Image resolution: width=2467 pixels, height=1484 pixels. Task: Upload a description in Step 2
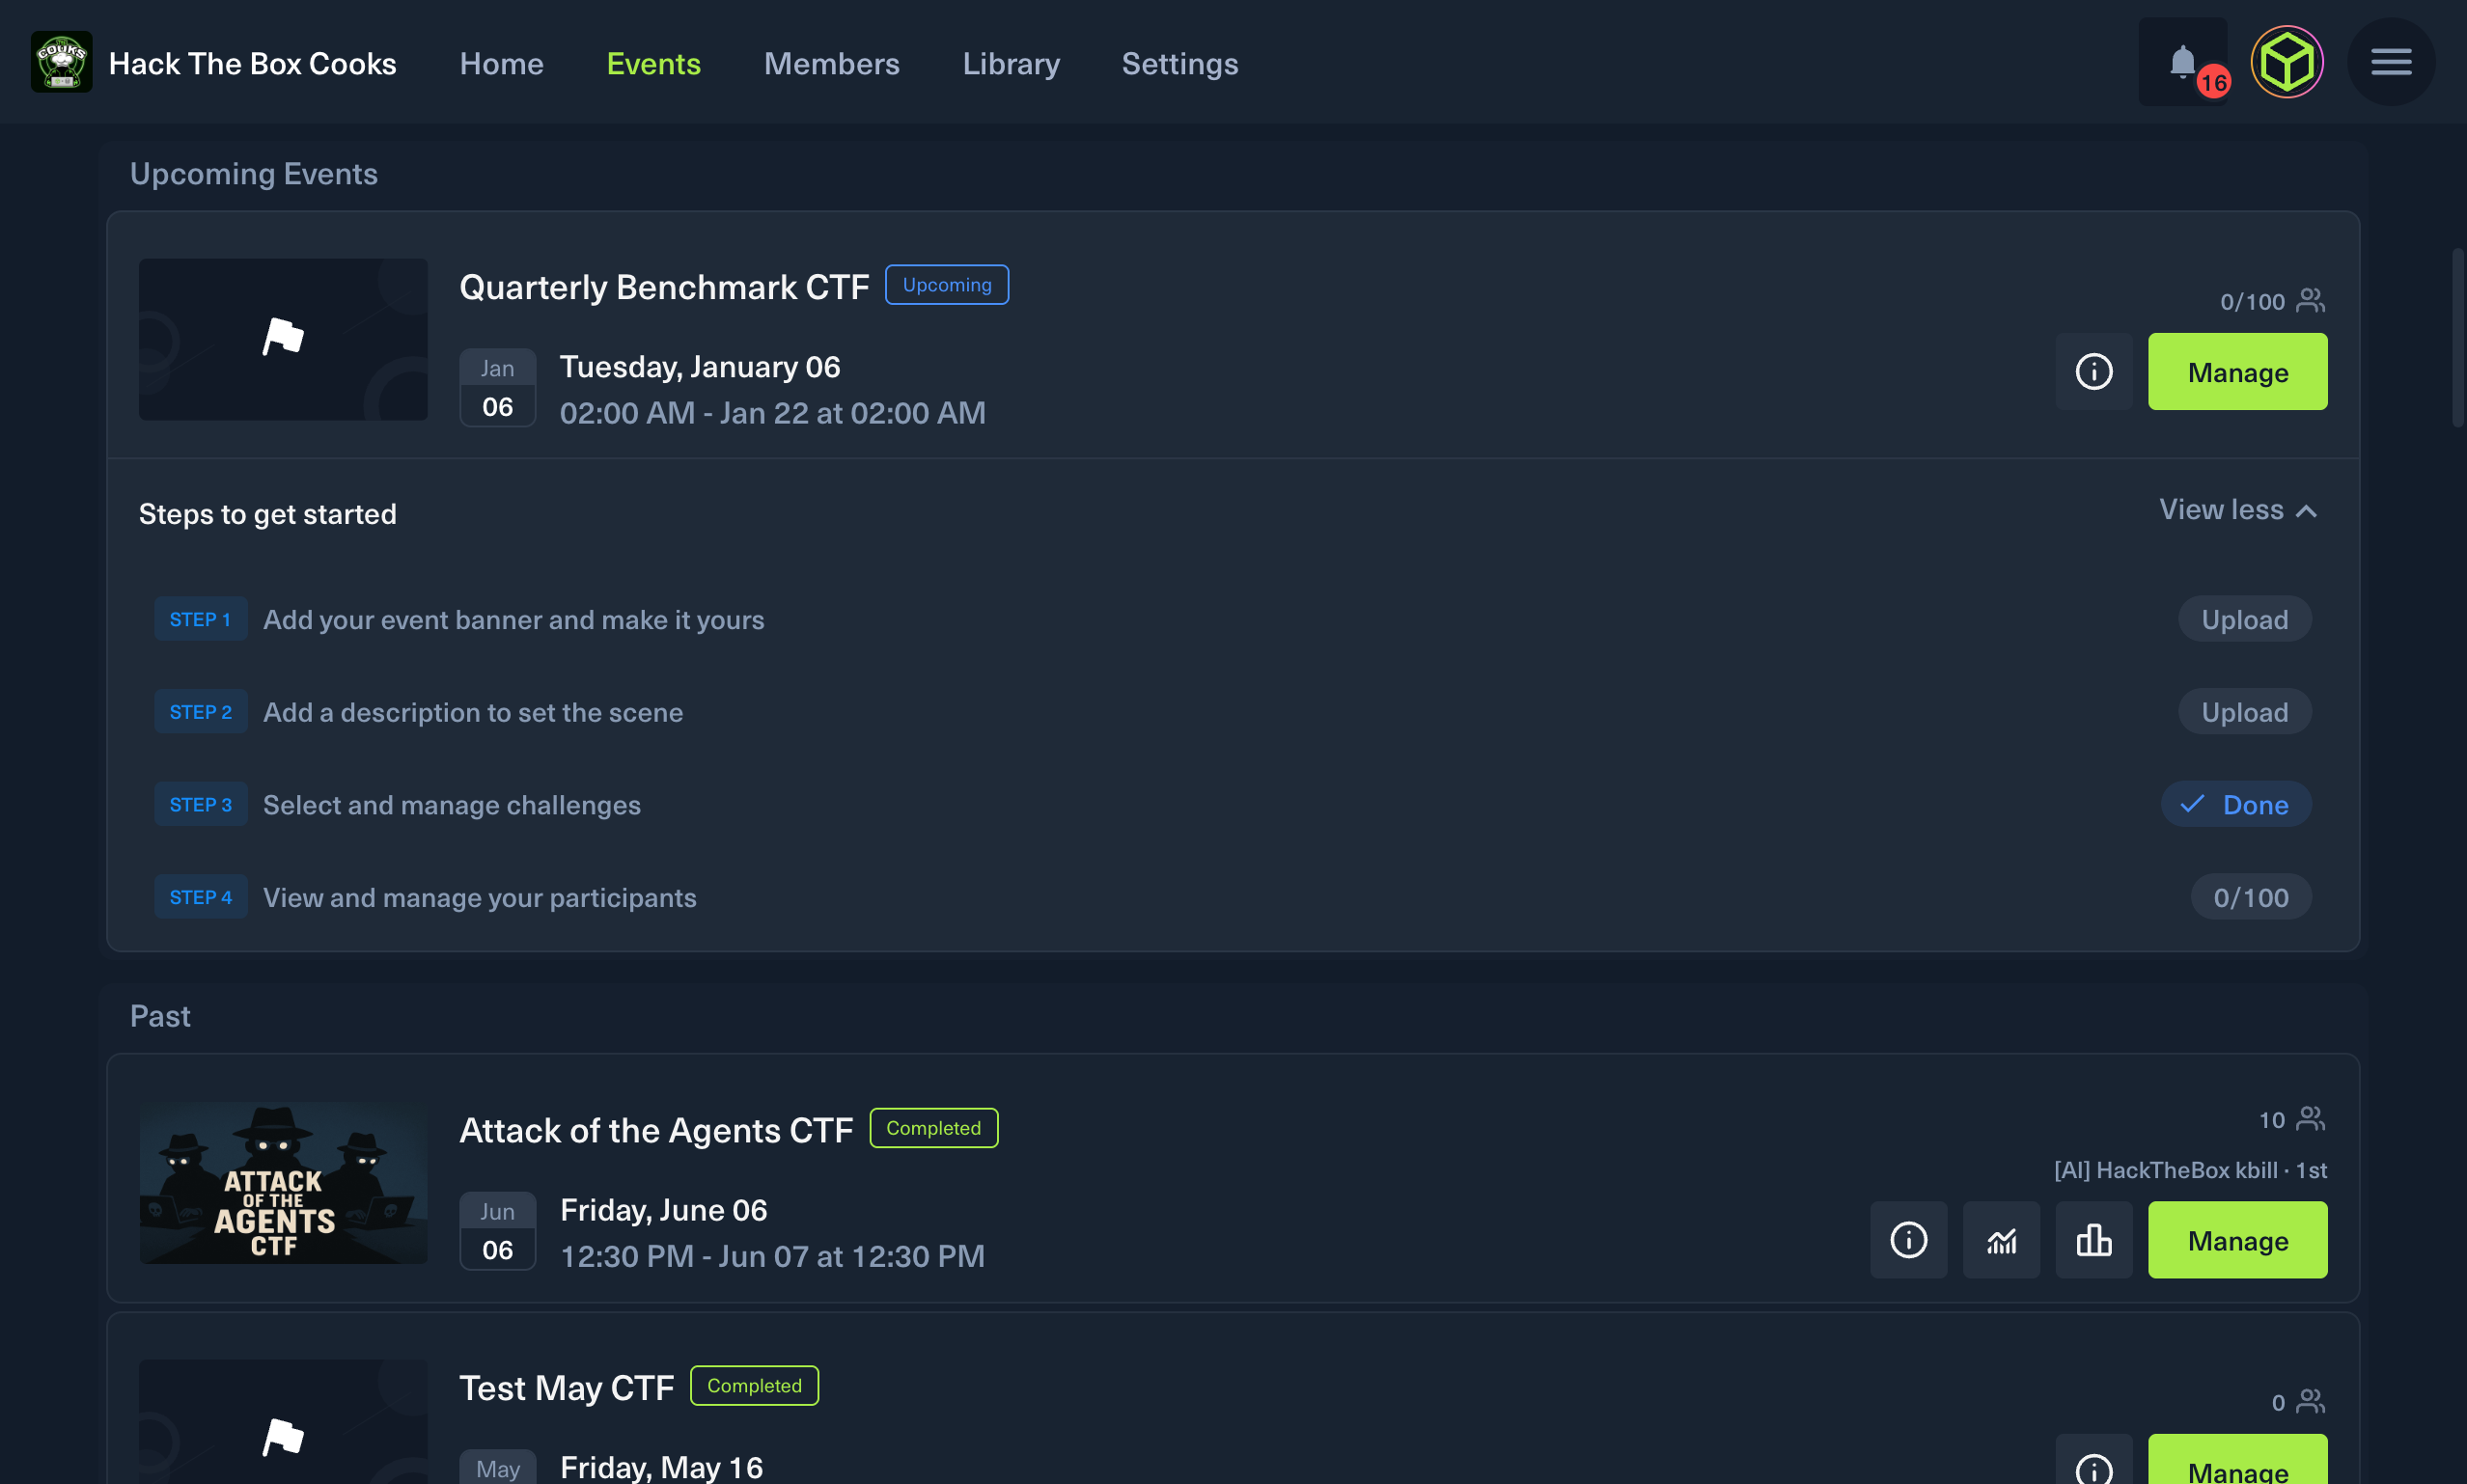click(x=2245, y=712)
